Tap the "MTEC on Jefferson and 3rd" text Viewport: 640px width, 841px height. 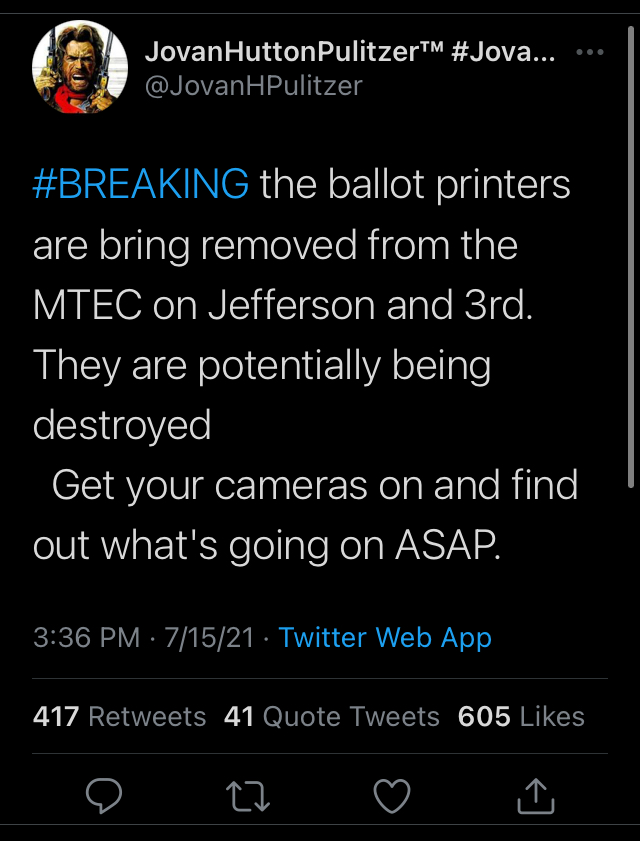(x=283, y=305)
